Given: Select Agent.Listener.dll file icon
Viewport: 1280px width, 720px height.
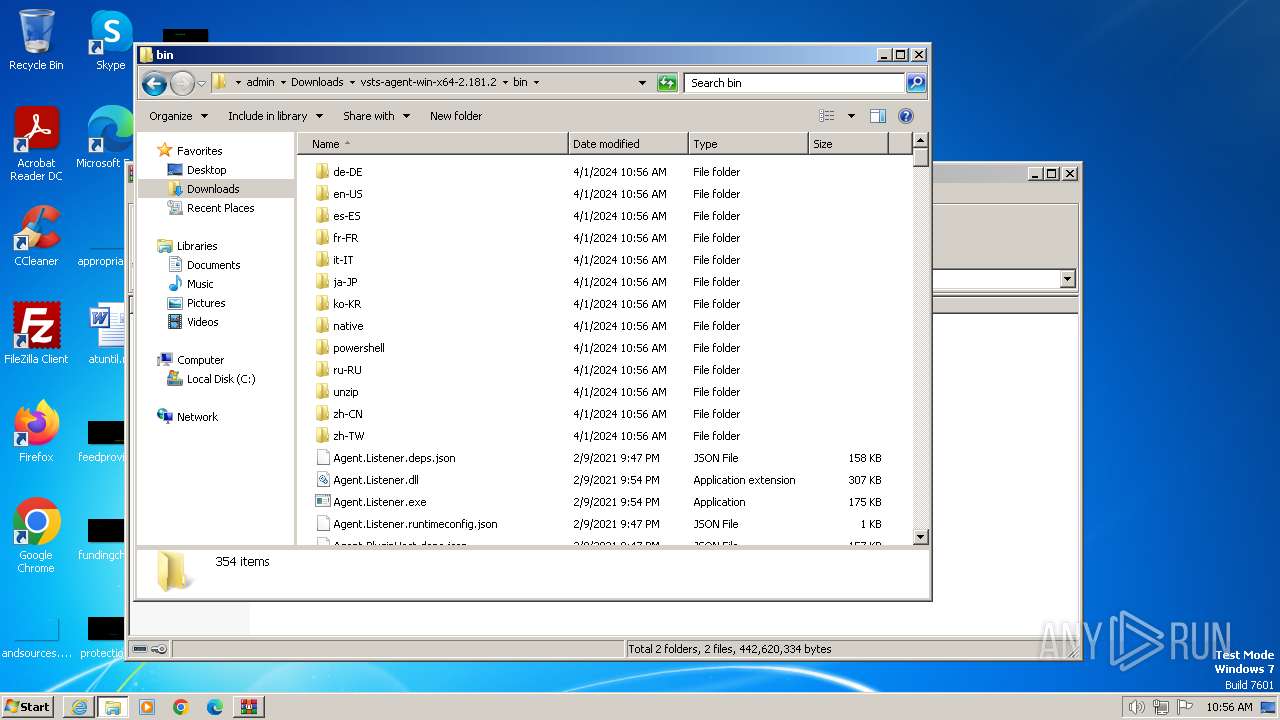Looking at the screenshot, I should coord(322,480).
